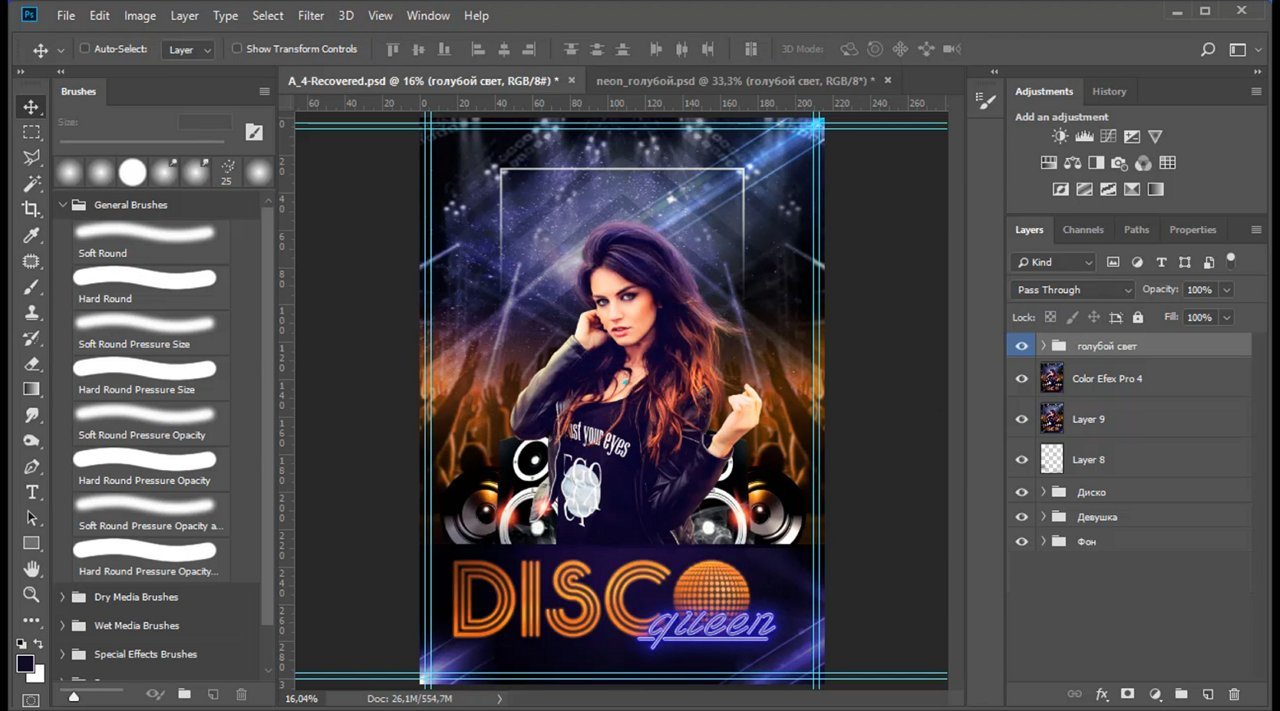The height and width of the screenshot is (711, 1280).
Task: Click the delete layer trash icon
Action: [x=1234, y=694]
